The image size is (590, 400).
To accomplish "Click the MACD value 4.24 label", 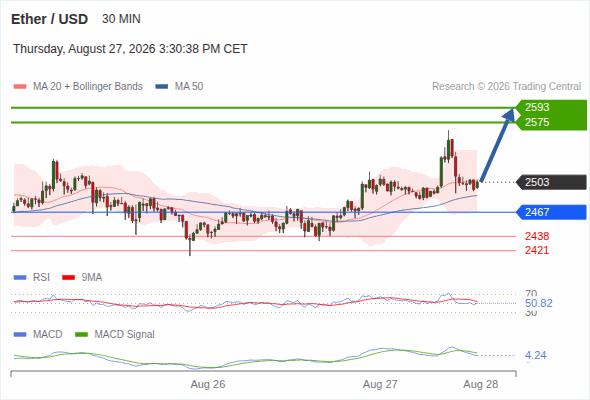I will (x=535, y=355).
